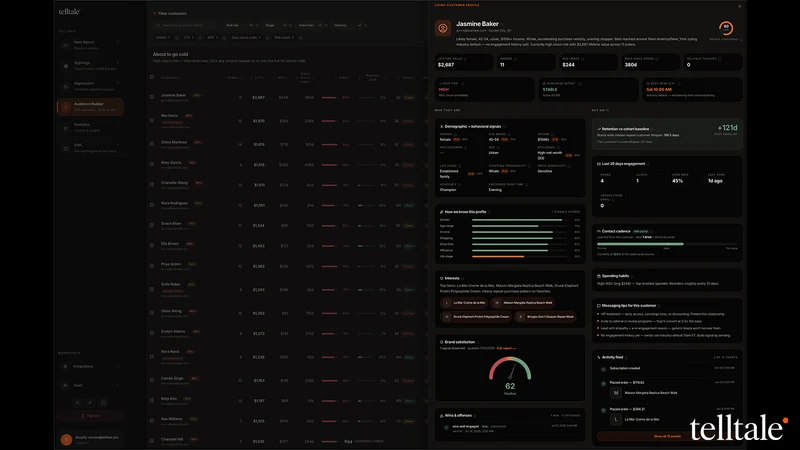This screenshot has width=800, height=450.
Task: Click the Drunk Elephant Protini Polypeptide Cream chip
Action: point(476,316)
